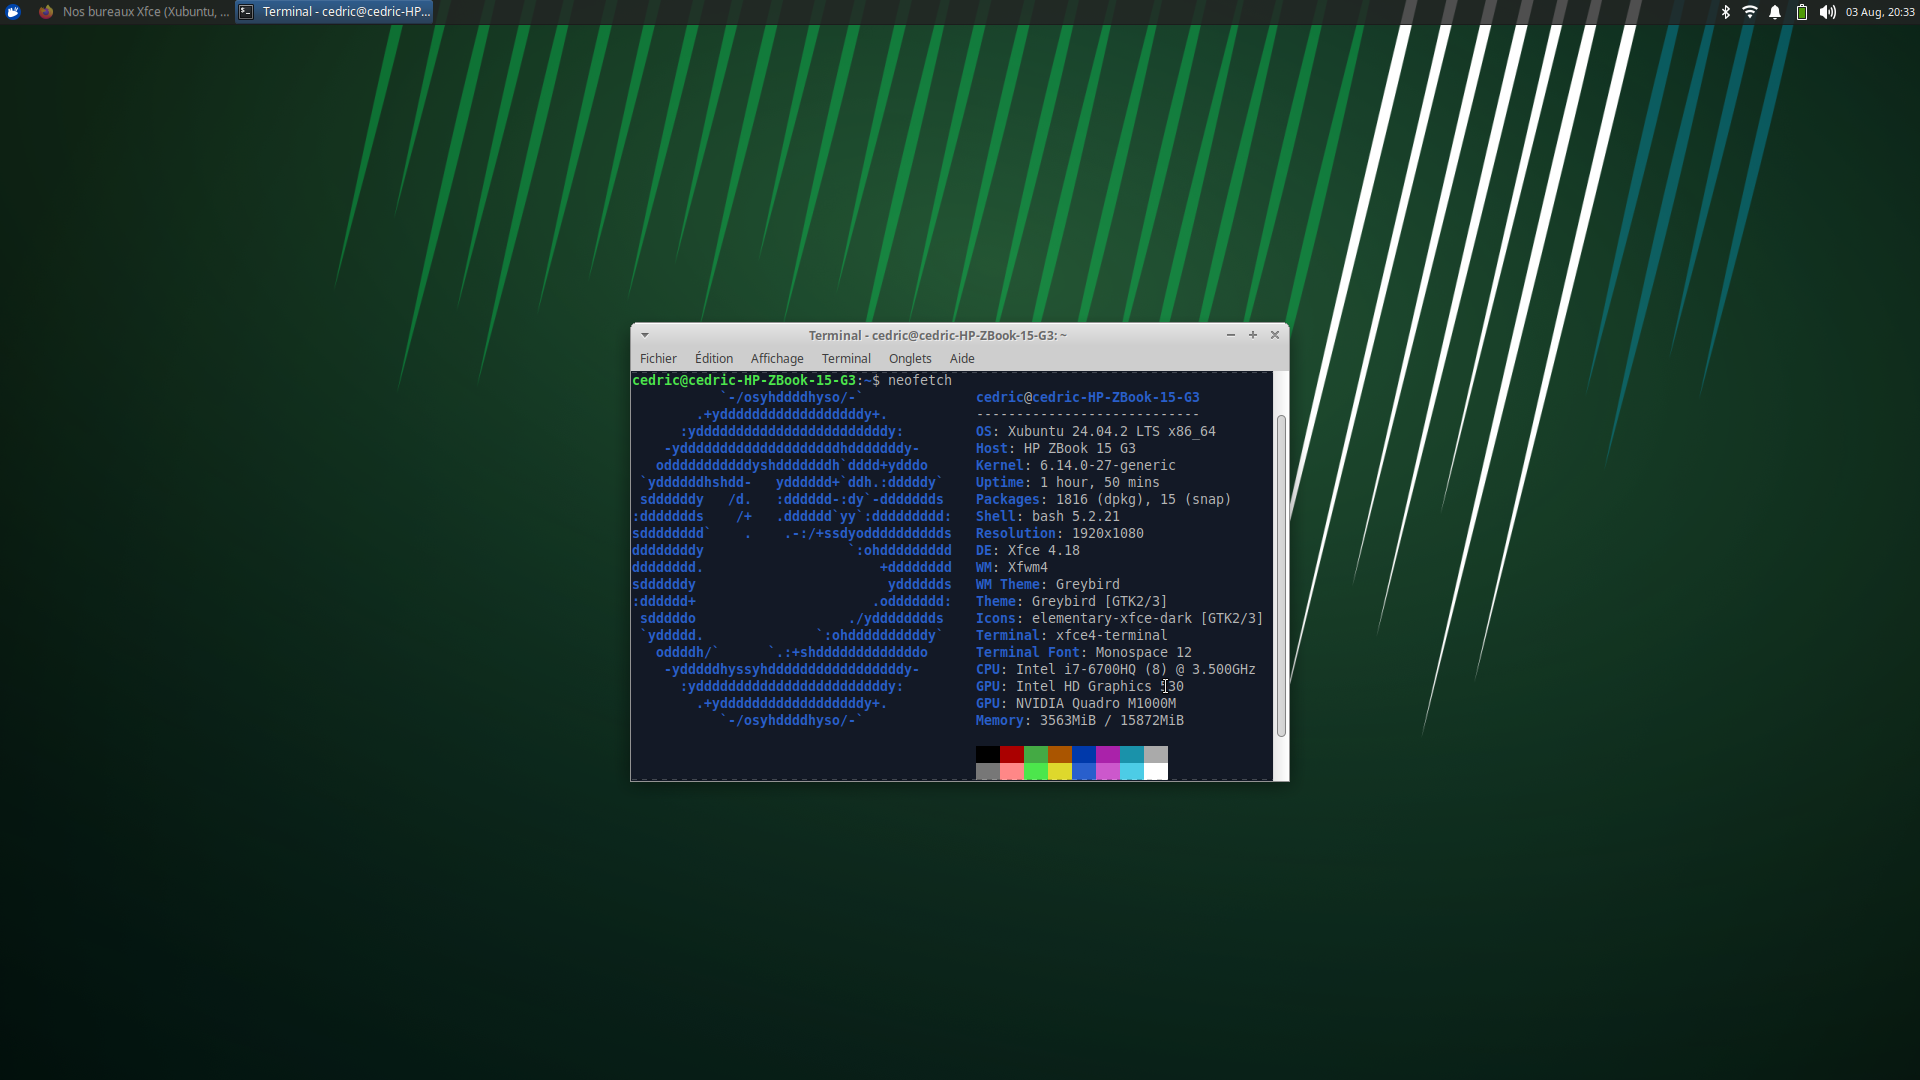The image size is (1920, 1080).
Task: Open the Whisker applications menu icon
Action: point(13,12)
